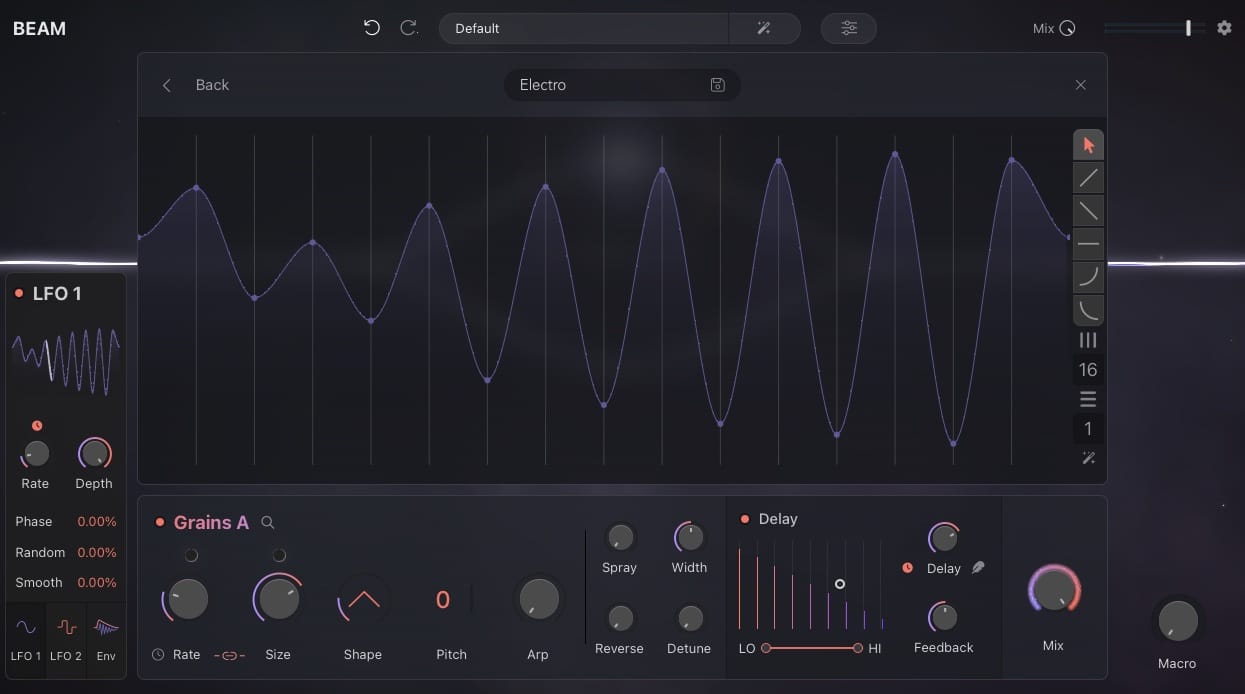
Task: Click the Rate and Size link icon
Action: point(229,655)
